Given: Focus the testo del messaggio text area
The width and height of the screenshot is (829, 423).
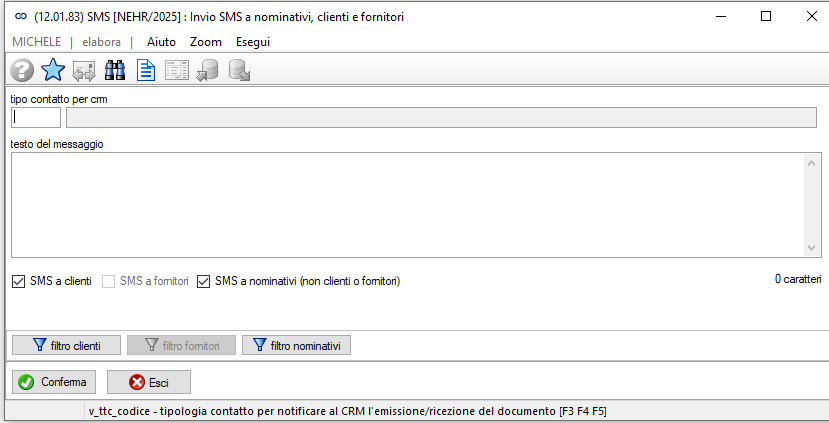Looking at the screenshot, I should pyautogui.click(x=408, y=205).
